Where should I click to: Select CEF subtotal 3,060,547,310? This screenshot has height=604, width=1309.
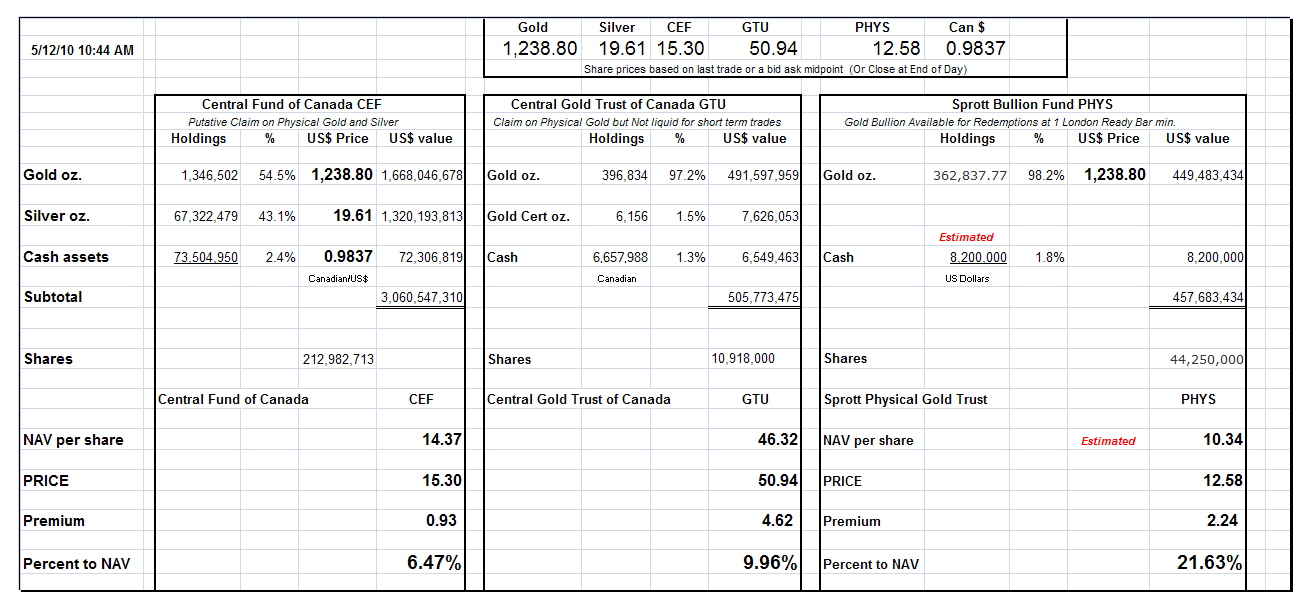(x=420, y=298)
